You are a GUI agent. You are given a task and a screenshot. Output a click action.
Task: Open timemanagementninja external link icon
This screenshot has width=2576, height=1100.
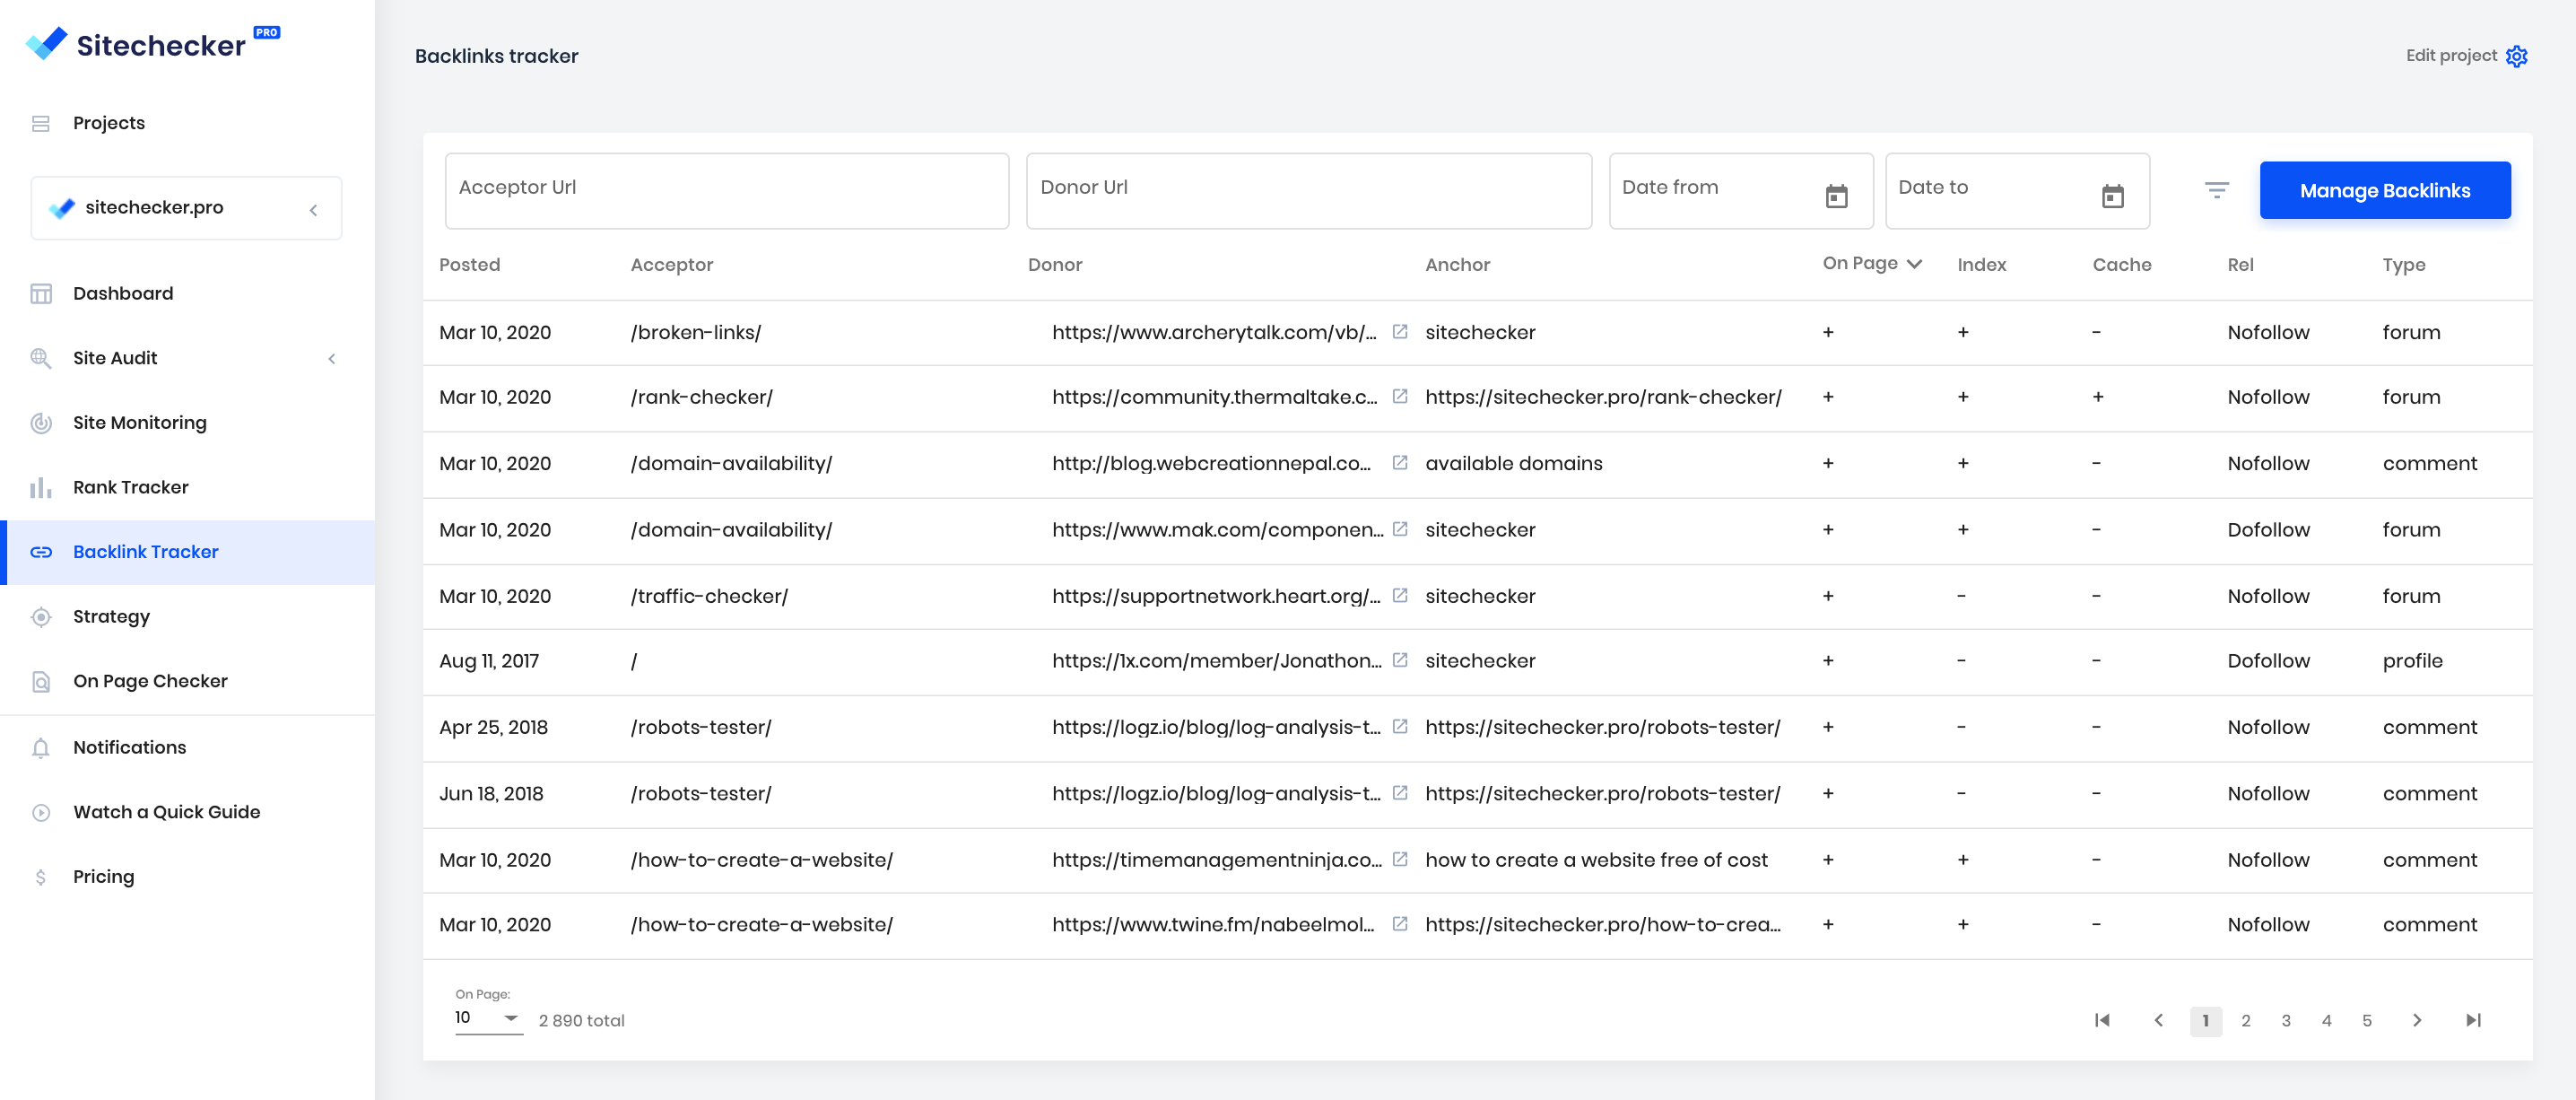click(x=1400, y=859)
